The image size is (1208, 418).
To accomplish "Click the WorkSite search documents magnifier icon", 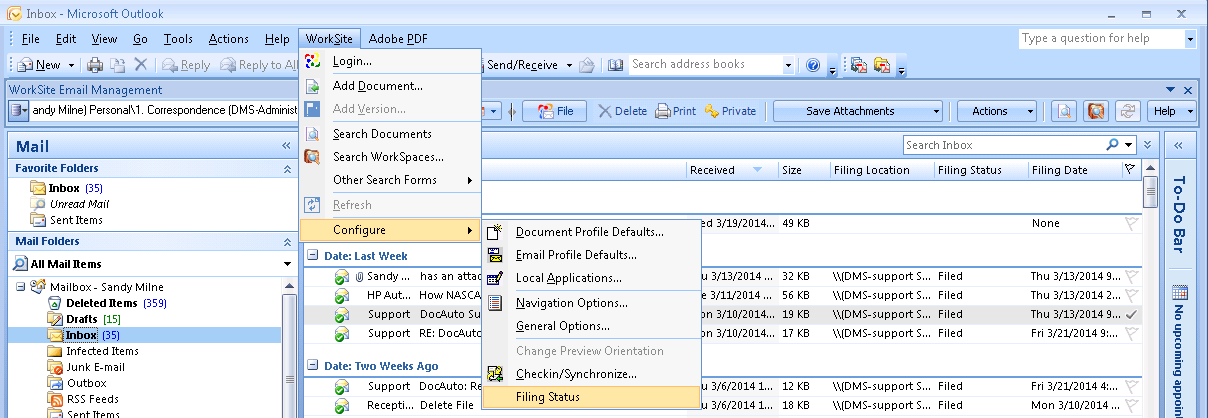I will pos(1065,111).
